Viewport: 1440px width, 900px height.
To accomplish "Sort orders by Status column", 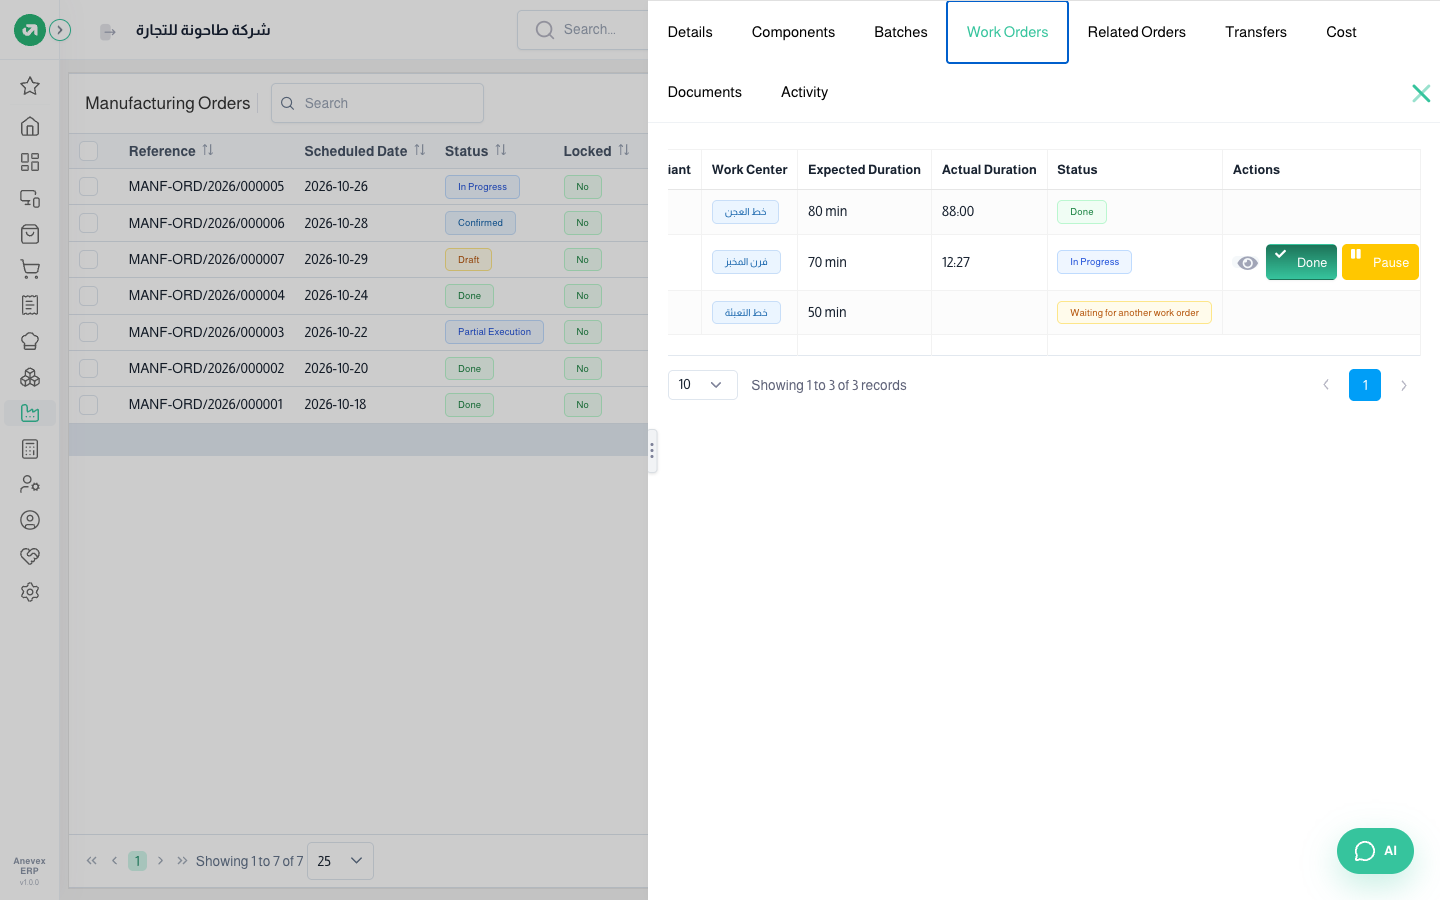I will pos(501,150).
